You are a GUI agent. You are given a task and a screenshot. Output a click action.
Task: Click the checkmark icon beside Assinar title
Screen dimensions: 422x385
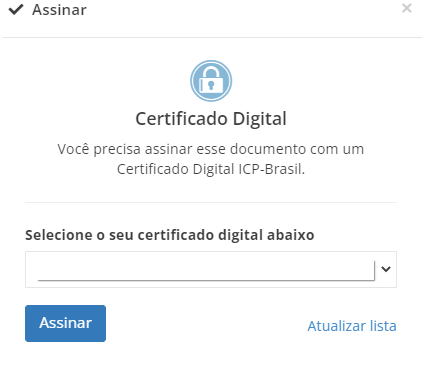[x=16, y=10]
